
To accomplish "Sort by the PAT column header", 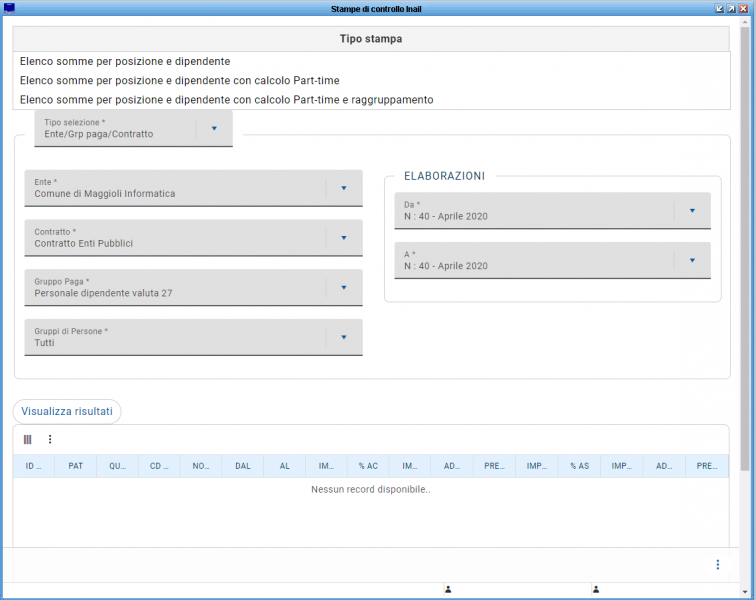I will pyautogui.click(x=76, y=466).
